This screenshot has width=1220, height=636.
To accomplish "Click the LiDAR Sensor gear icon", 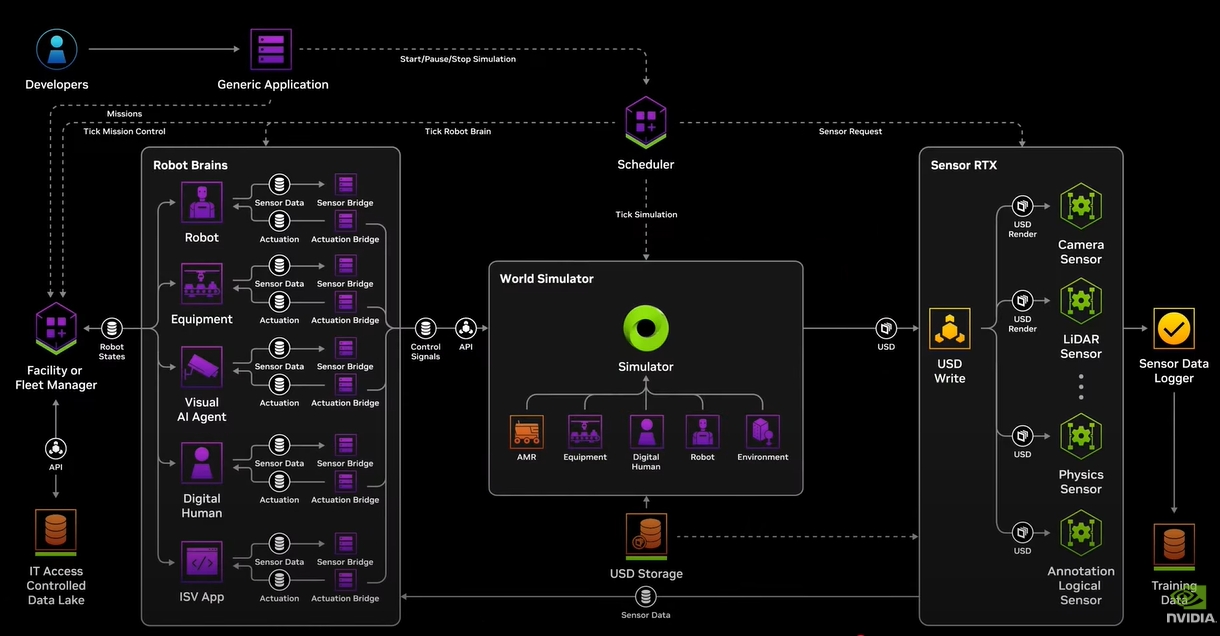I will [1081, 301].
